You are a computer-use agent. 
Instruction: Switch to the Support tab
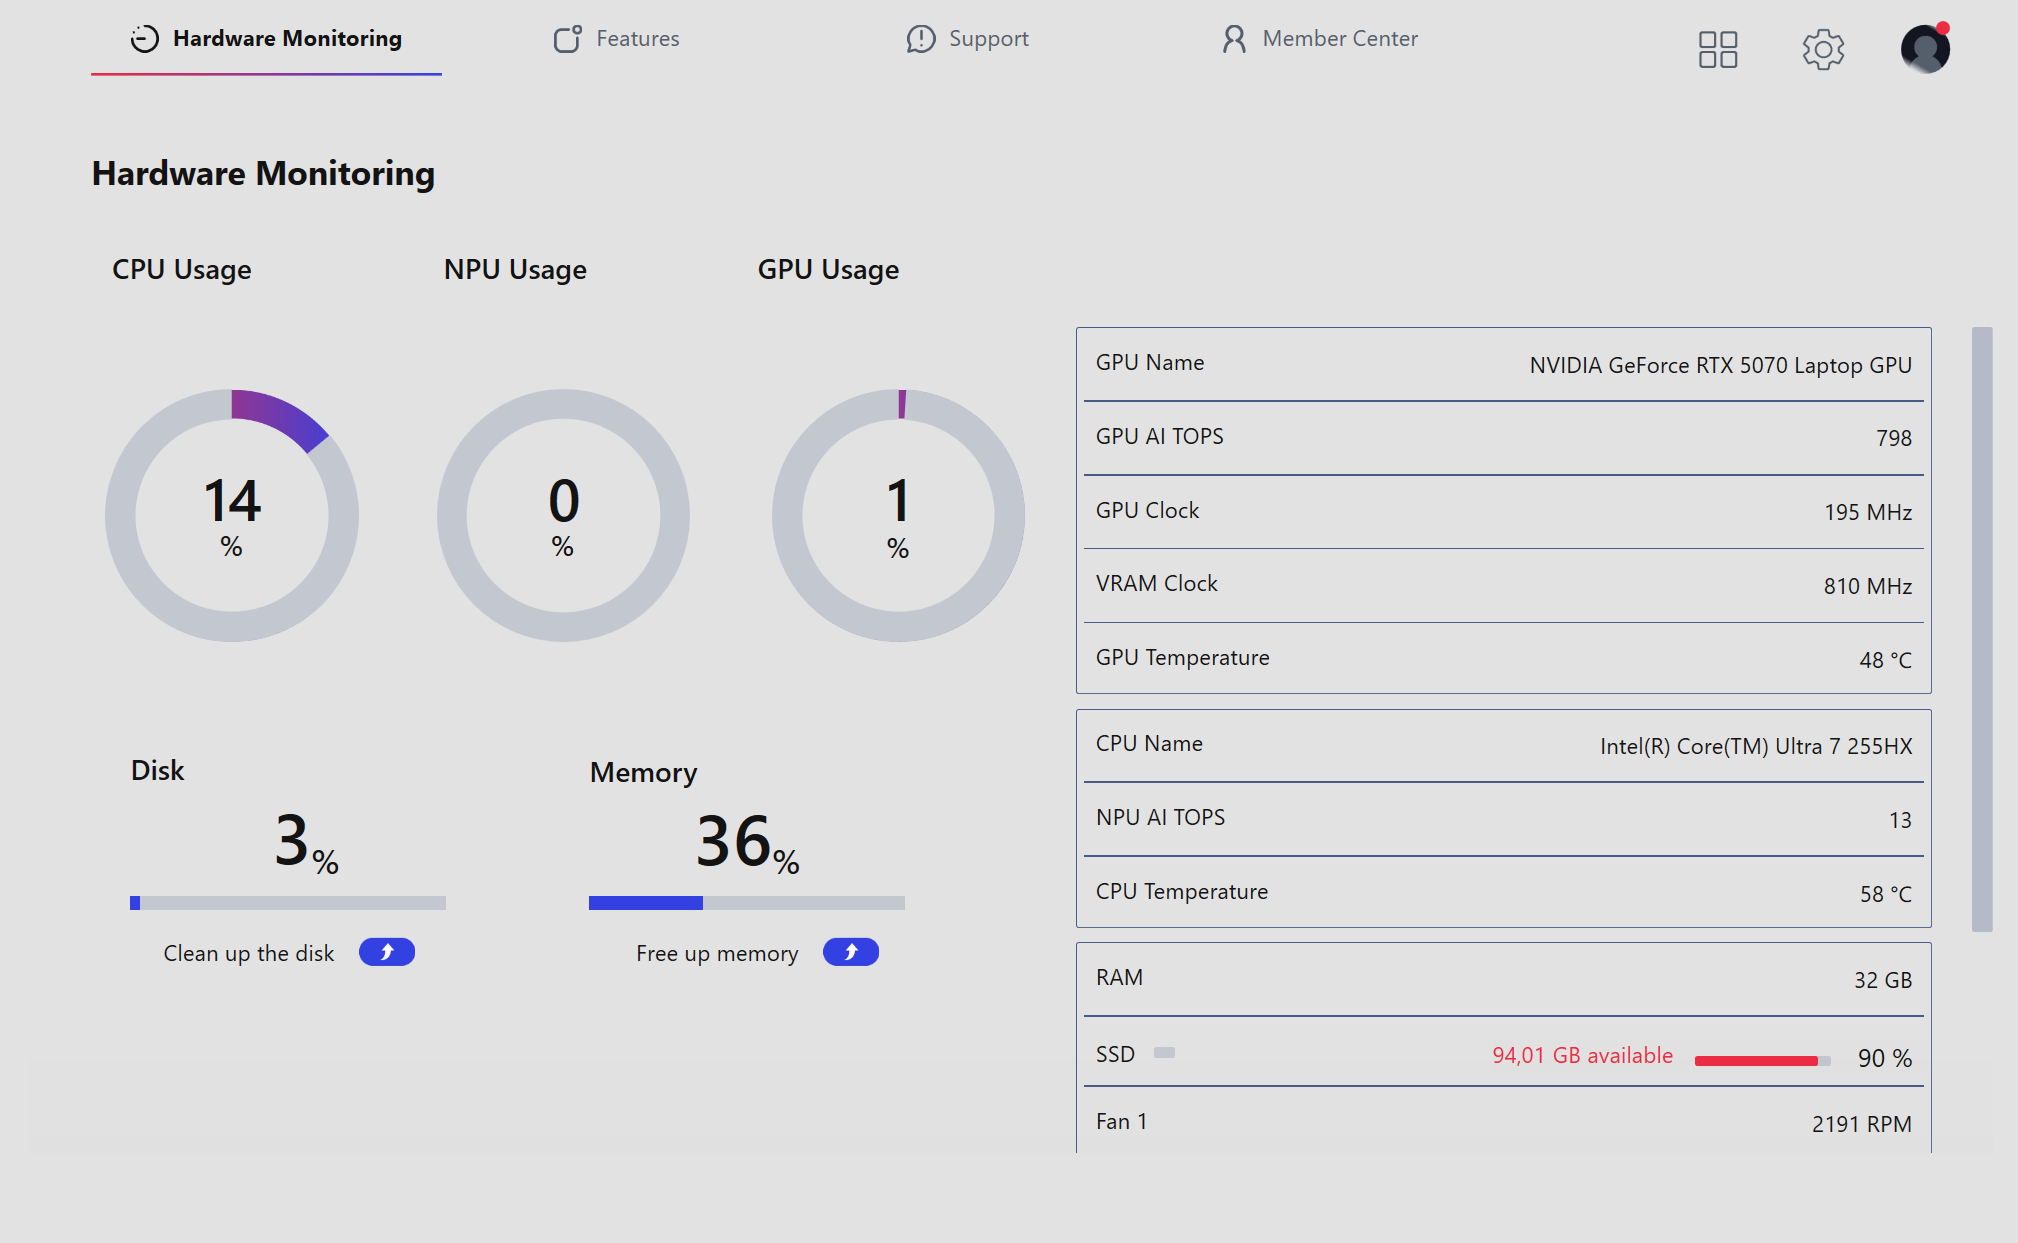coord(967,39)
